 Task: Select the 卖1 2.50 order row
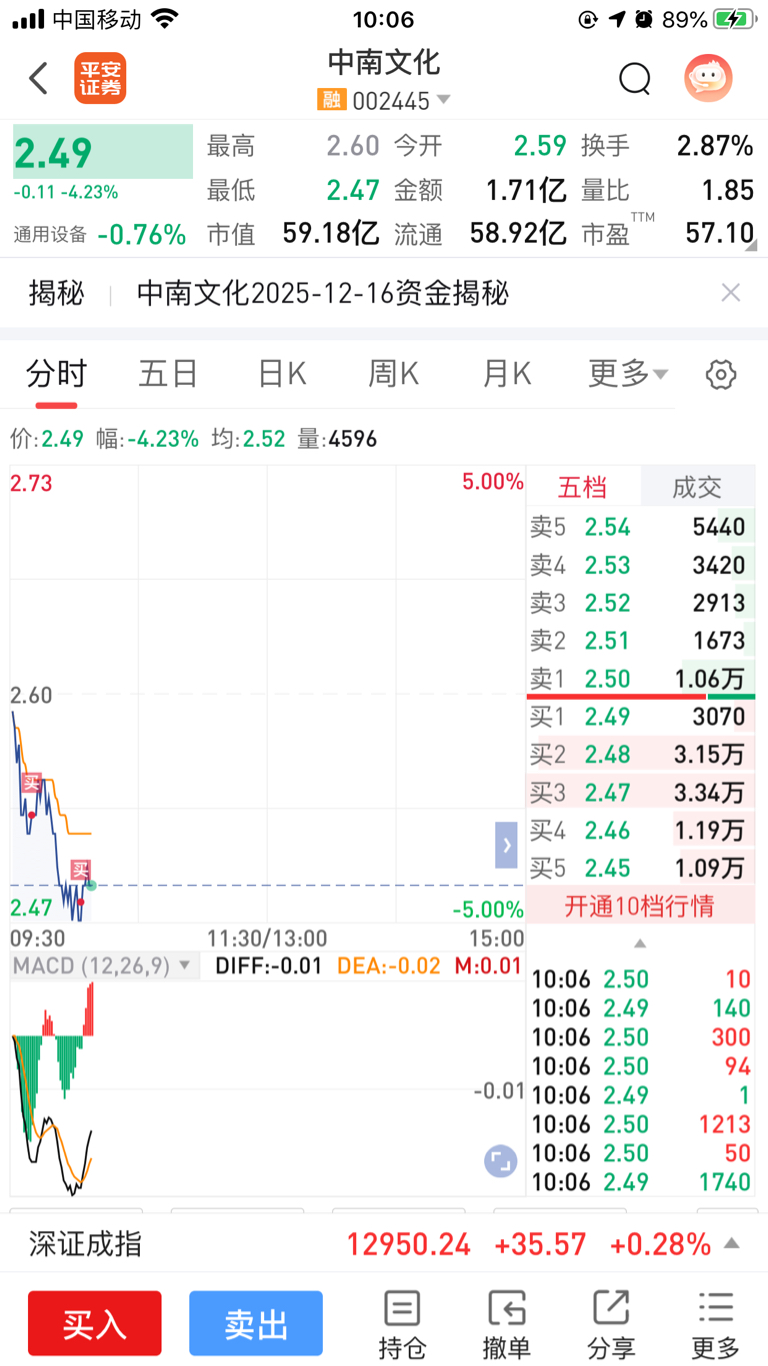pos(641,679)
